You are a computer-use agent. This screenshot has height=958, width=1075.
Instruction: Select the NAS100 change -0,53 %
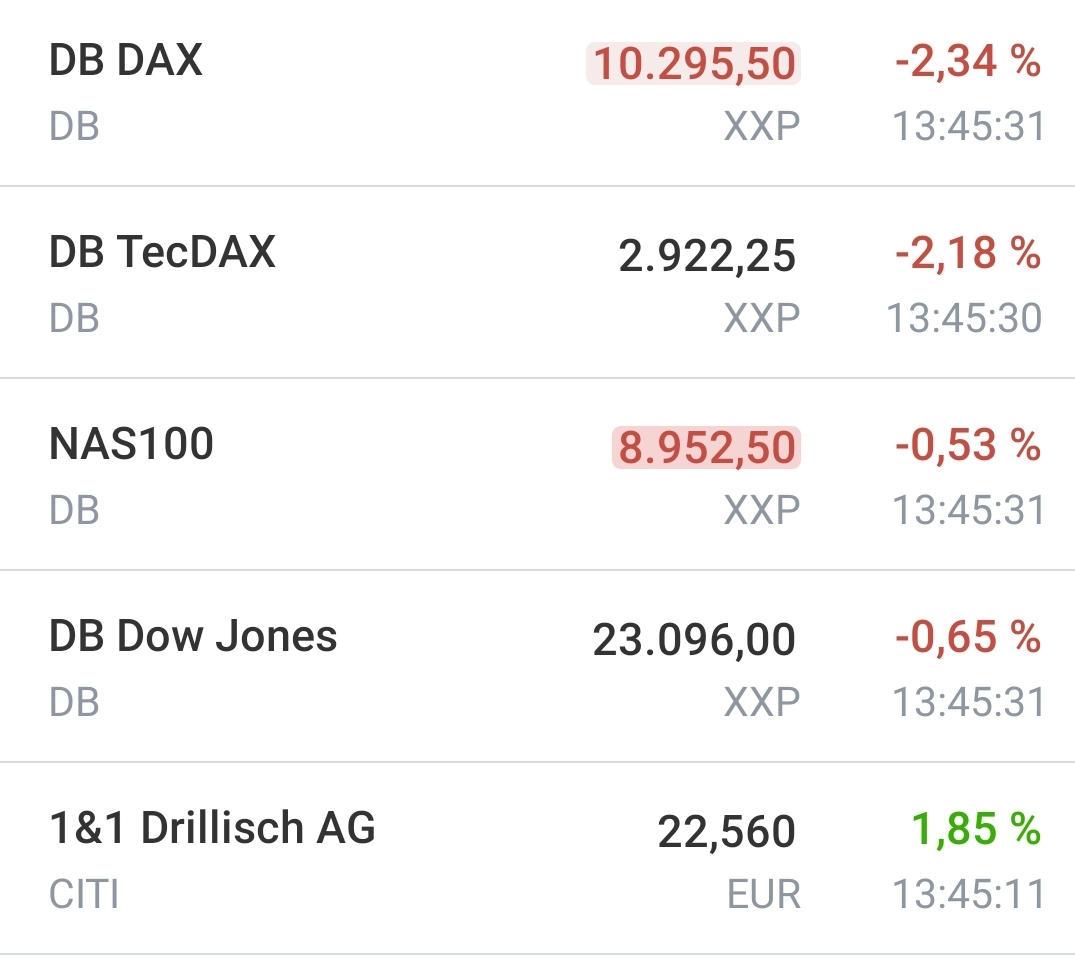(x=967, y=446)
